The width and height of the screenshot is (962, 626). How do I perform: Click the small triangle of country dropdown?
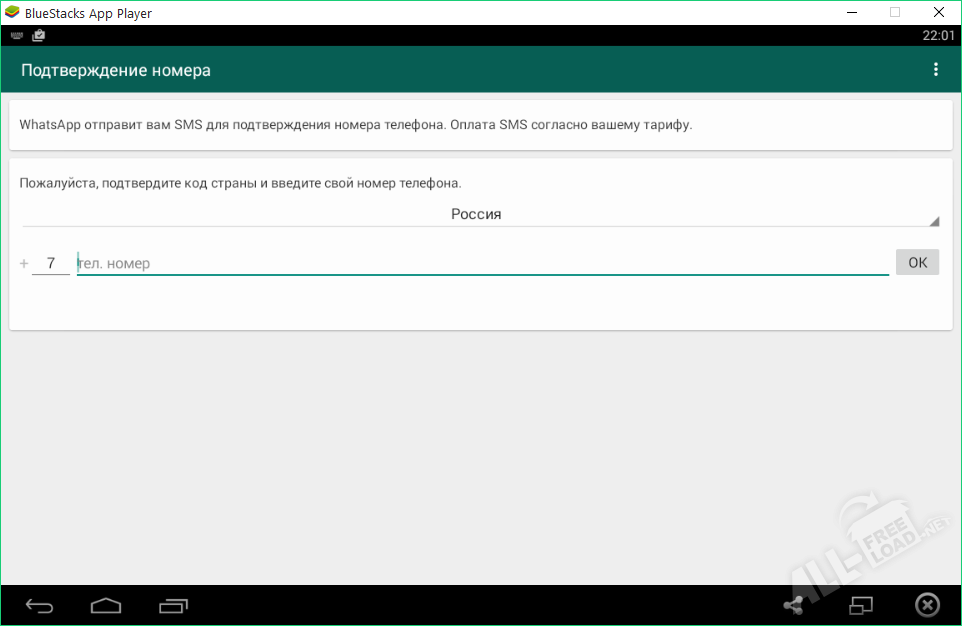933,221
